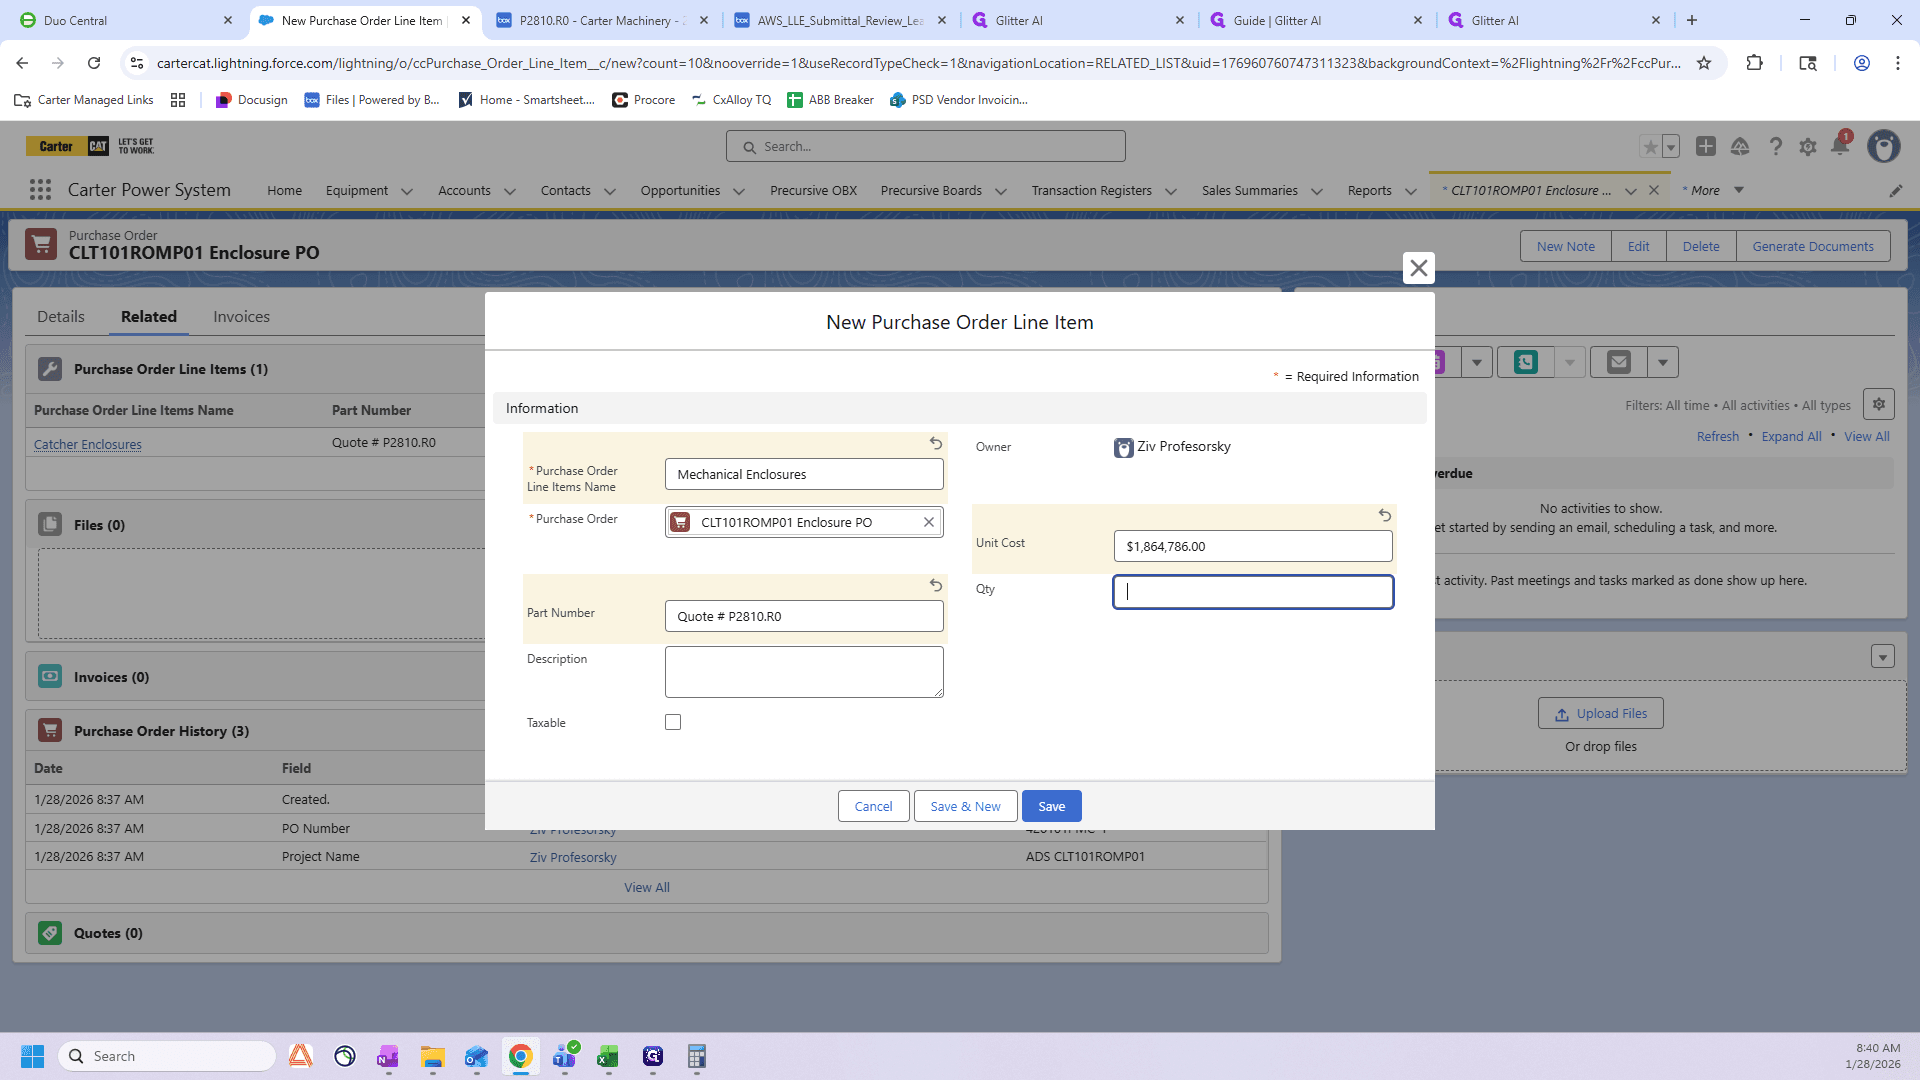Screen dimensions: 1920x1080
Task: Click the Salesforce global Search box
Action: coord(926,146)
